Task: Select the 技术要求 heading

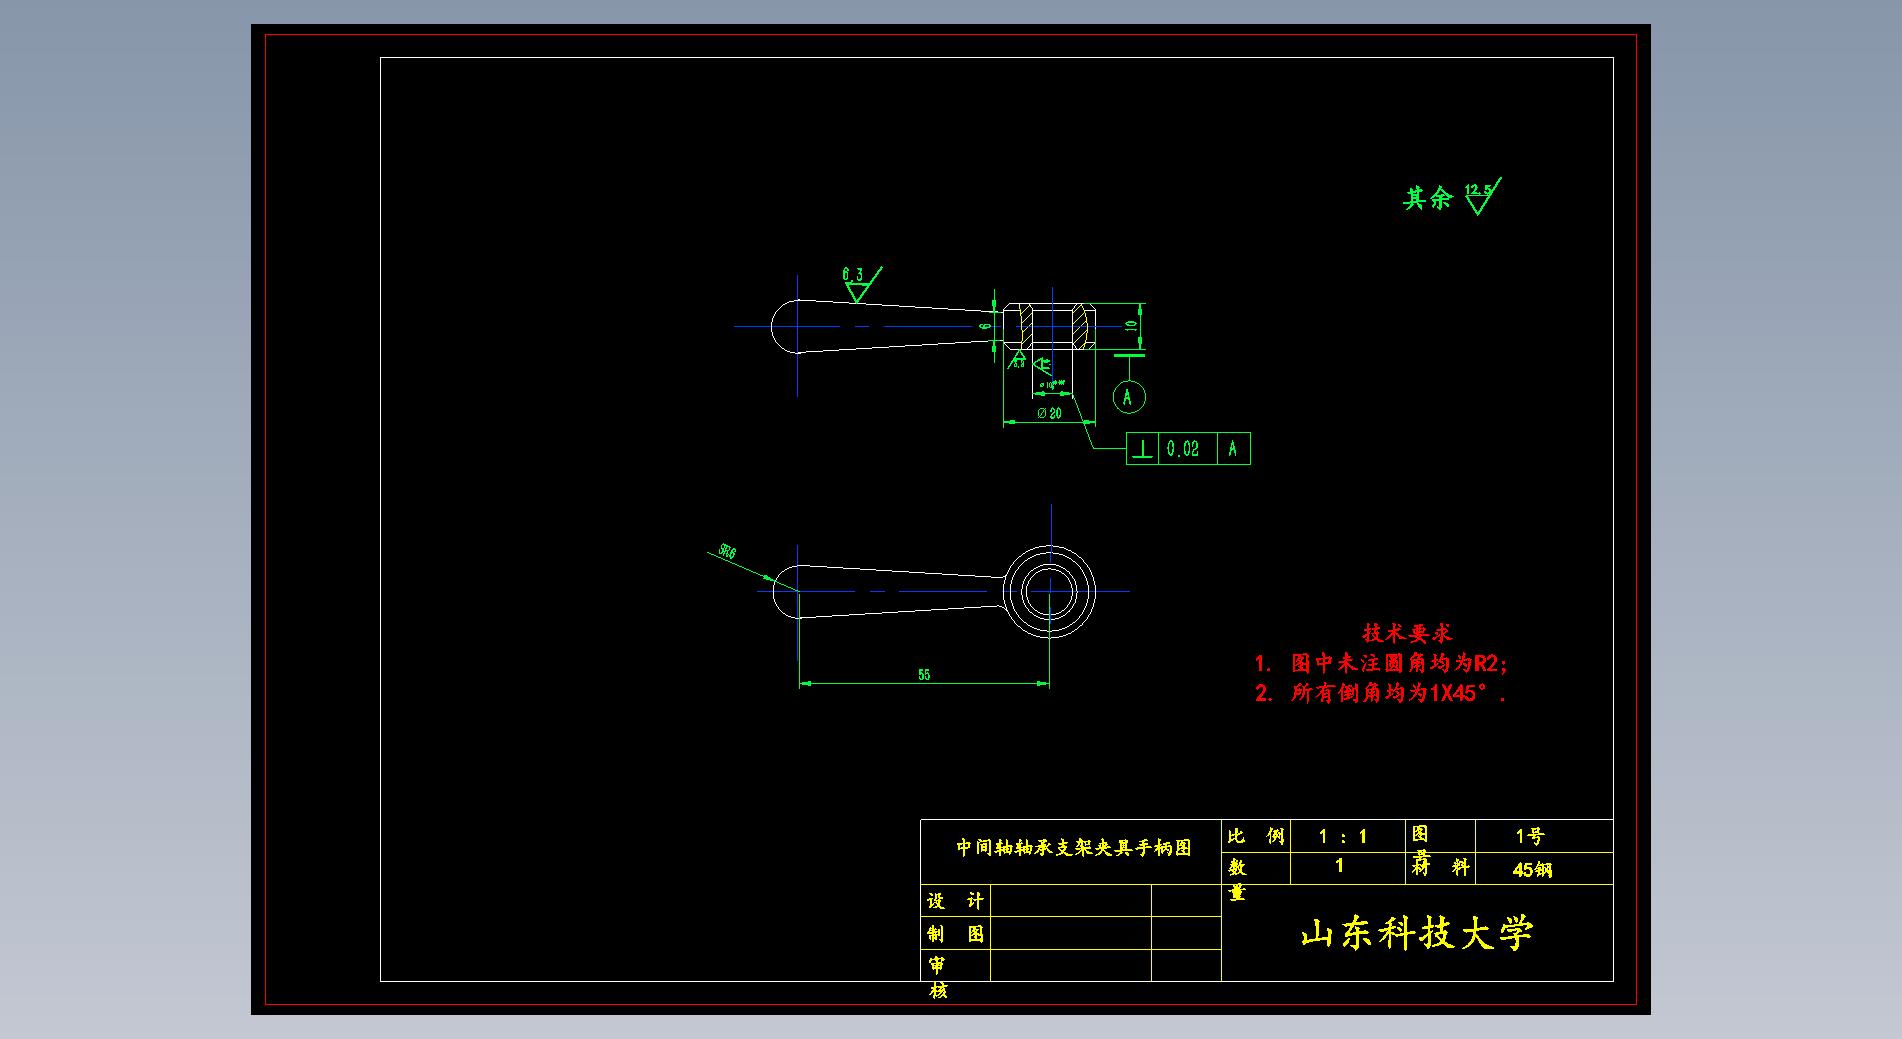Action: click(x=1407, y=633)
